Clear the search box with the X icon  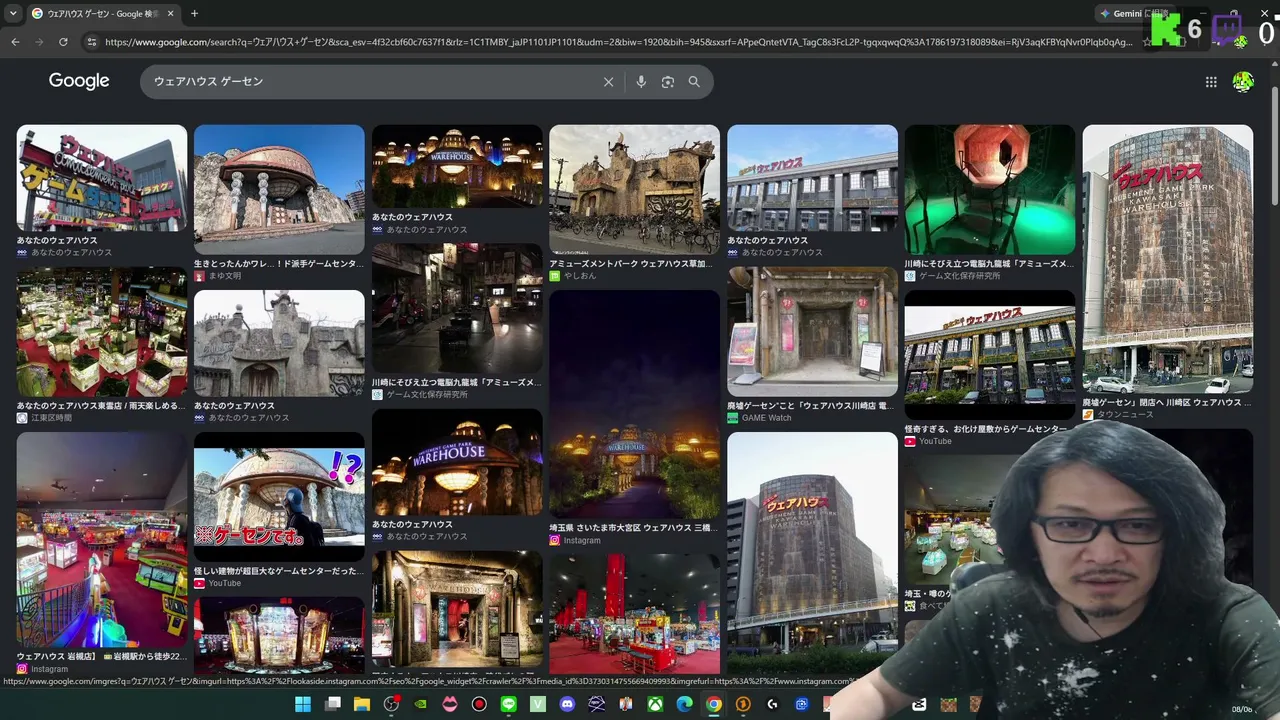608,82
